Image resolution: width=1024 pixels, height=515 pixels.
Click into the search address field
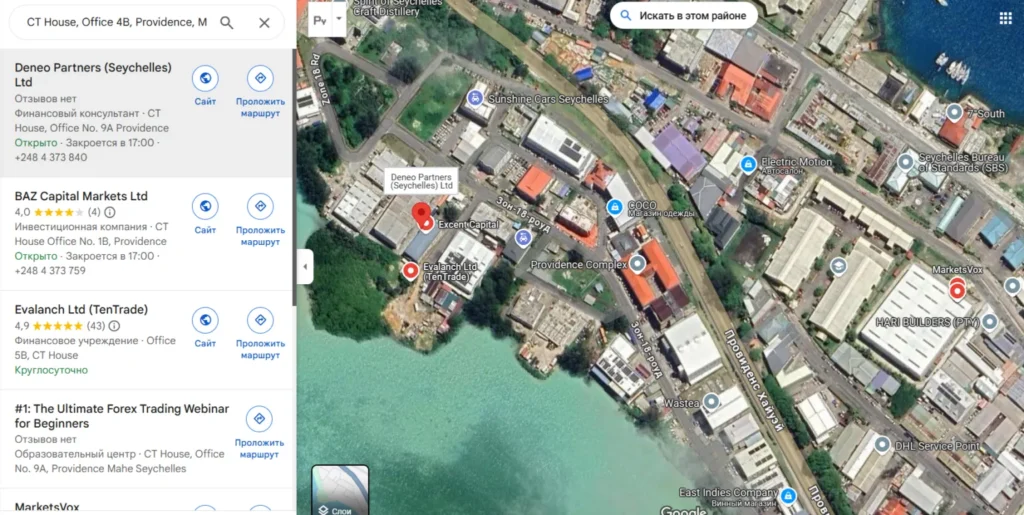[x=115, y=22]
